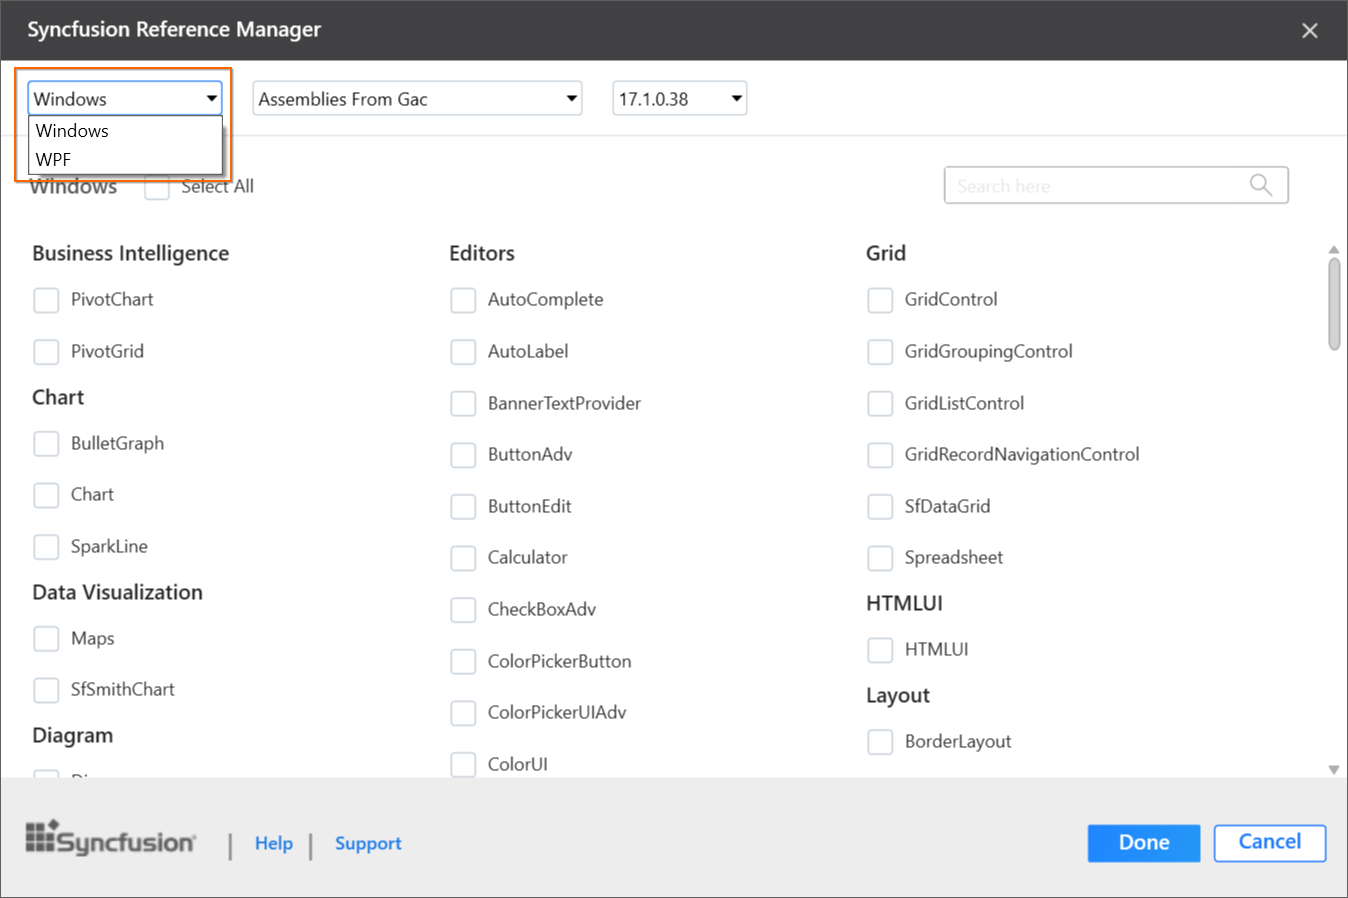1348x898 pixels.
Task: Collapse the platform Windows dropdown
Action: [x=125, y=98]
